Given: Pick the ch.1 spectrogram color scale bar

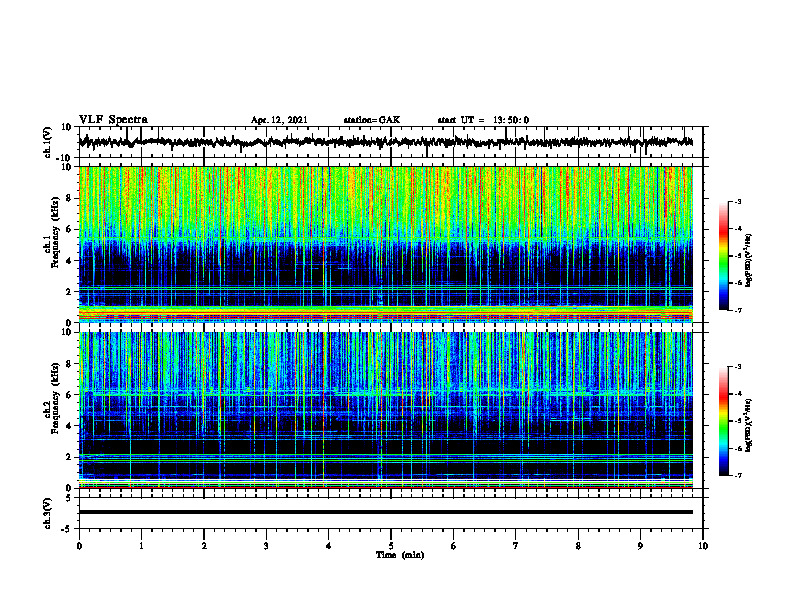Looking at the screenshot, I should point(723,256).
